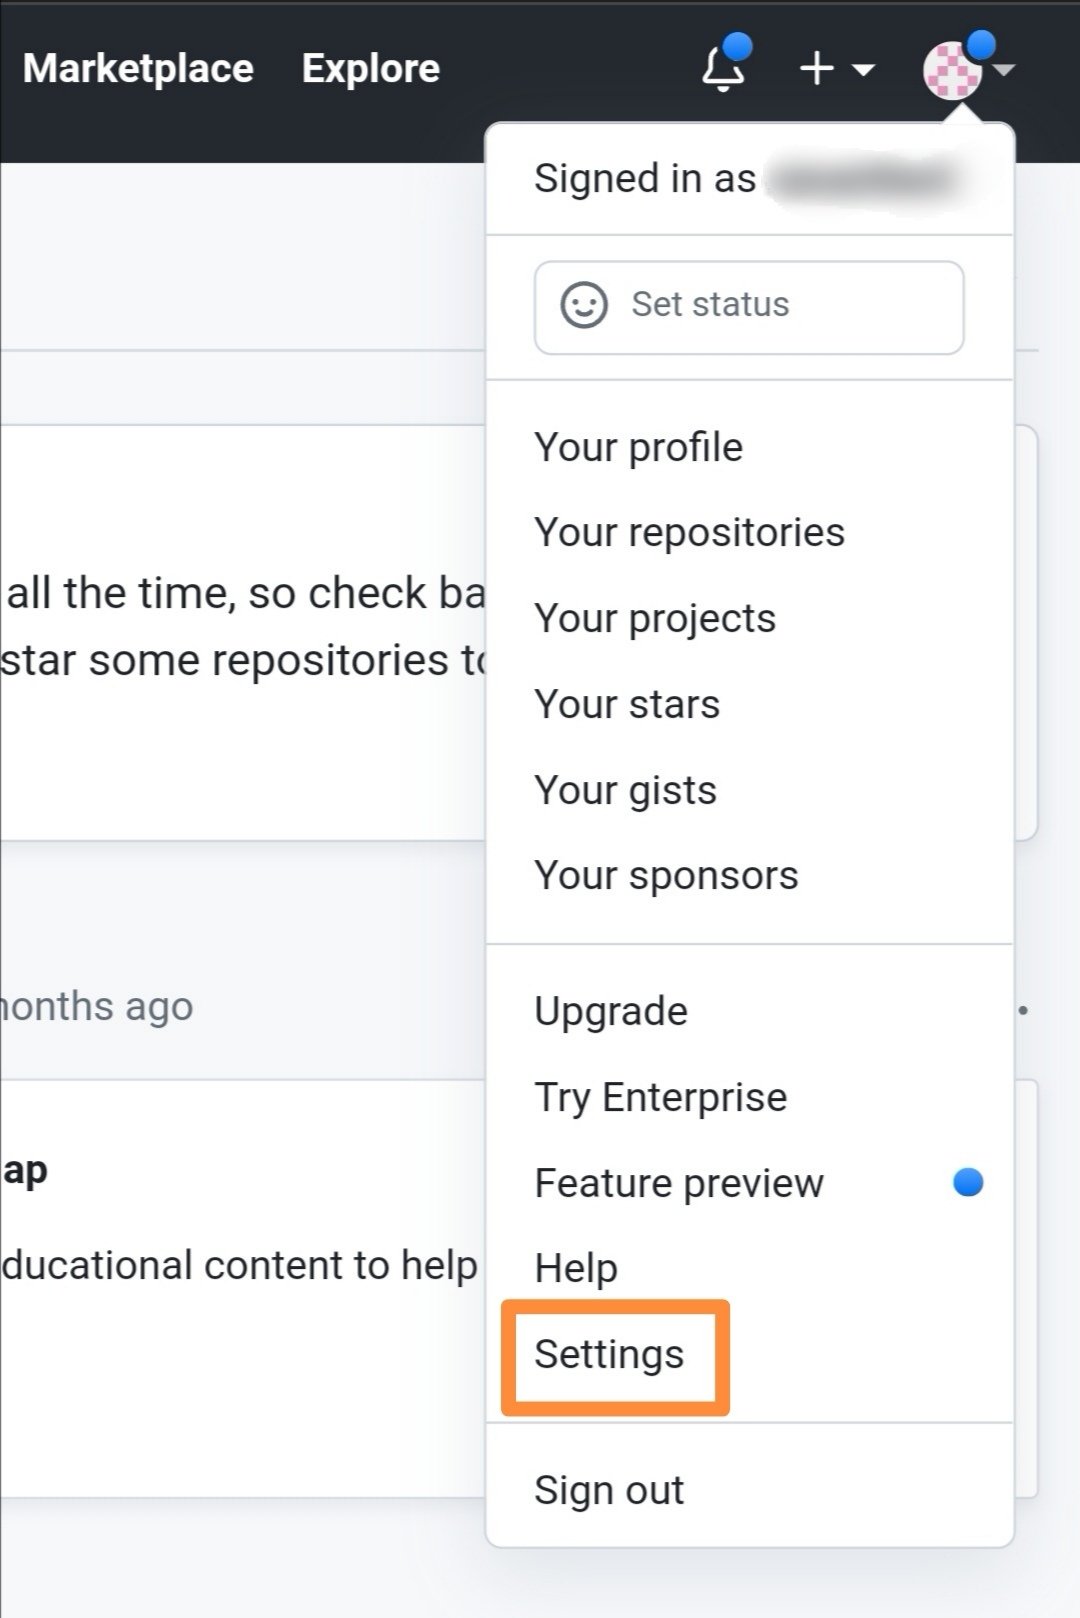Screen dimensions: 1080x1618
Task: Open Your repositories
Action: 689,532
